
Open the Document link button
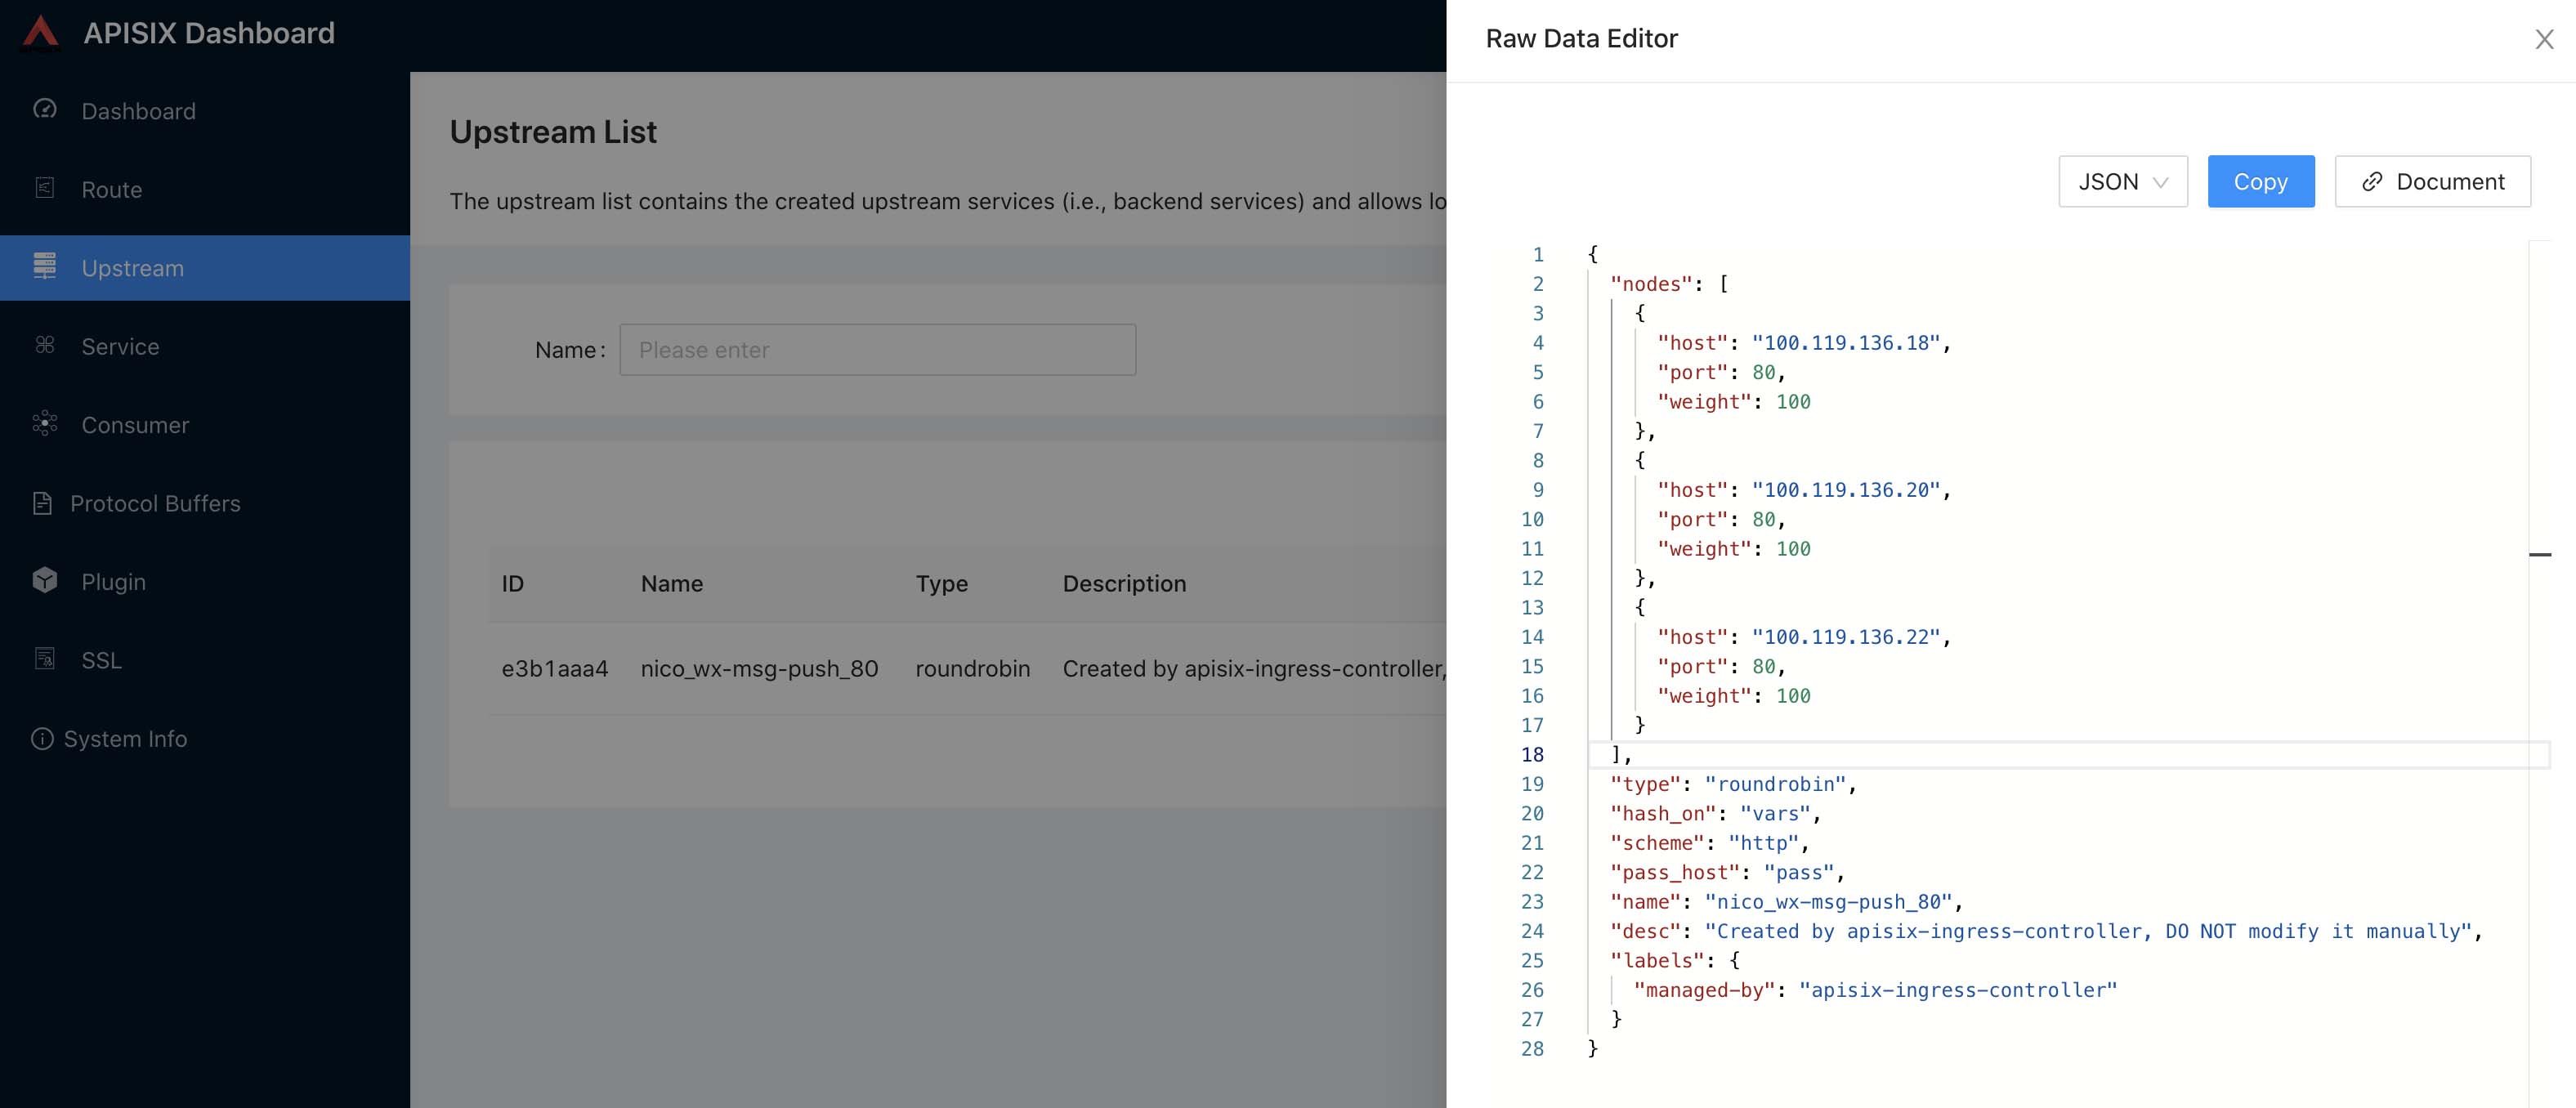click(2433, 181)
